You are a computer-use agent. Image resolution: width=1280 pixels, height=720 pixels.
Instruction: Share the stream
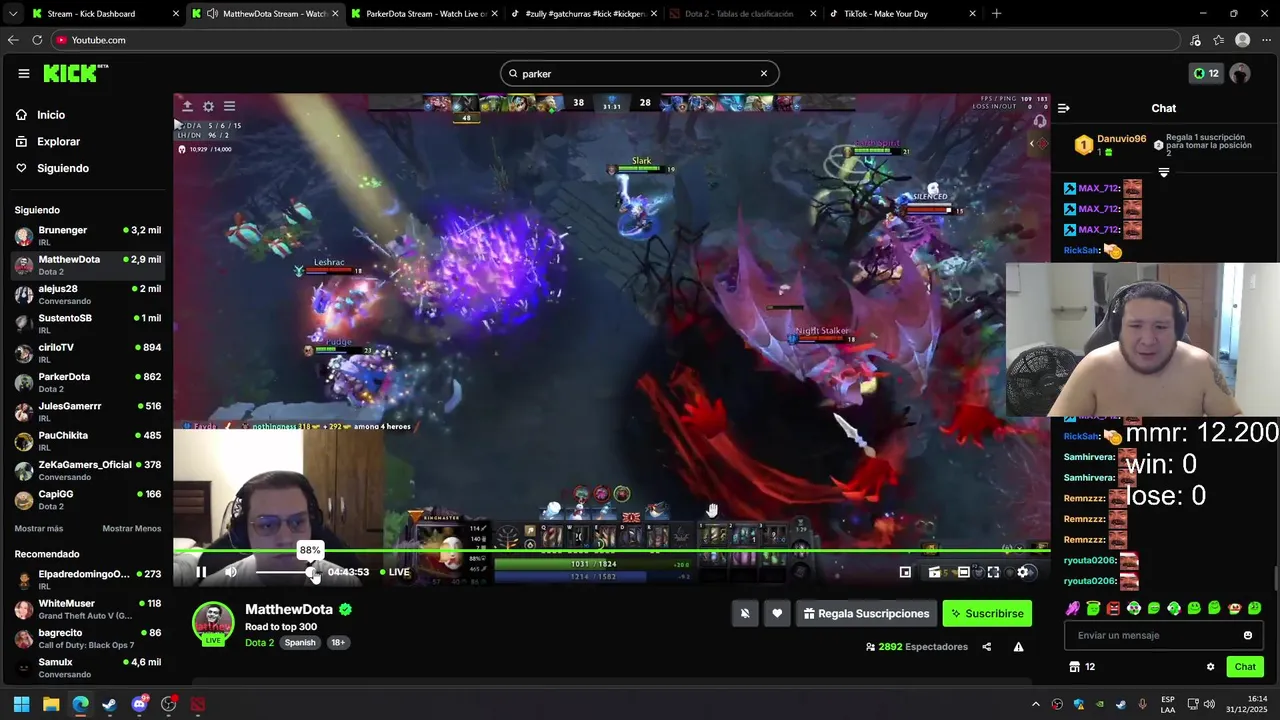(987, 647)
